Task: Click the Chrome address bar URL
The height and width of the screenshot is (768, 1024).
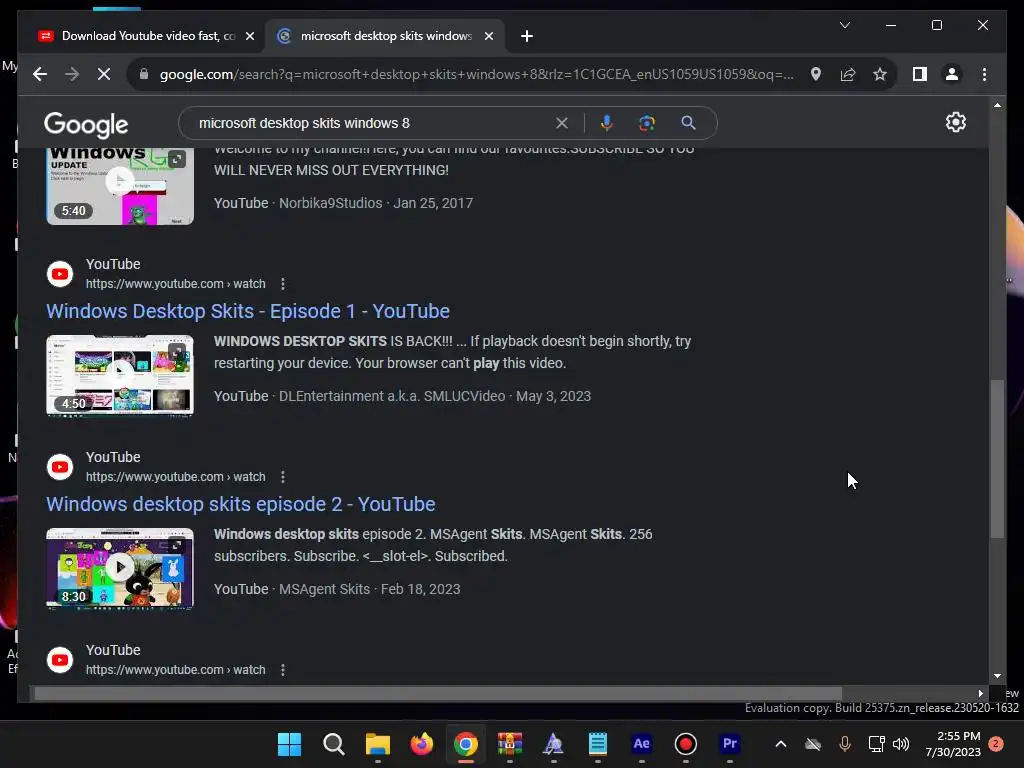Action: 477,74
